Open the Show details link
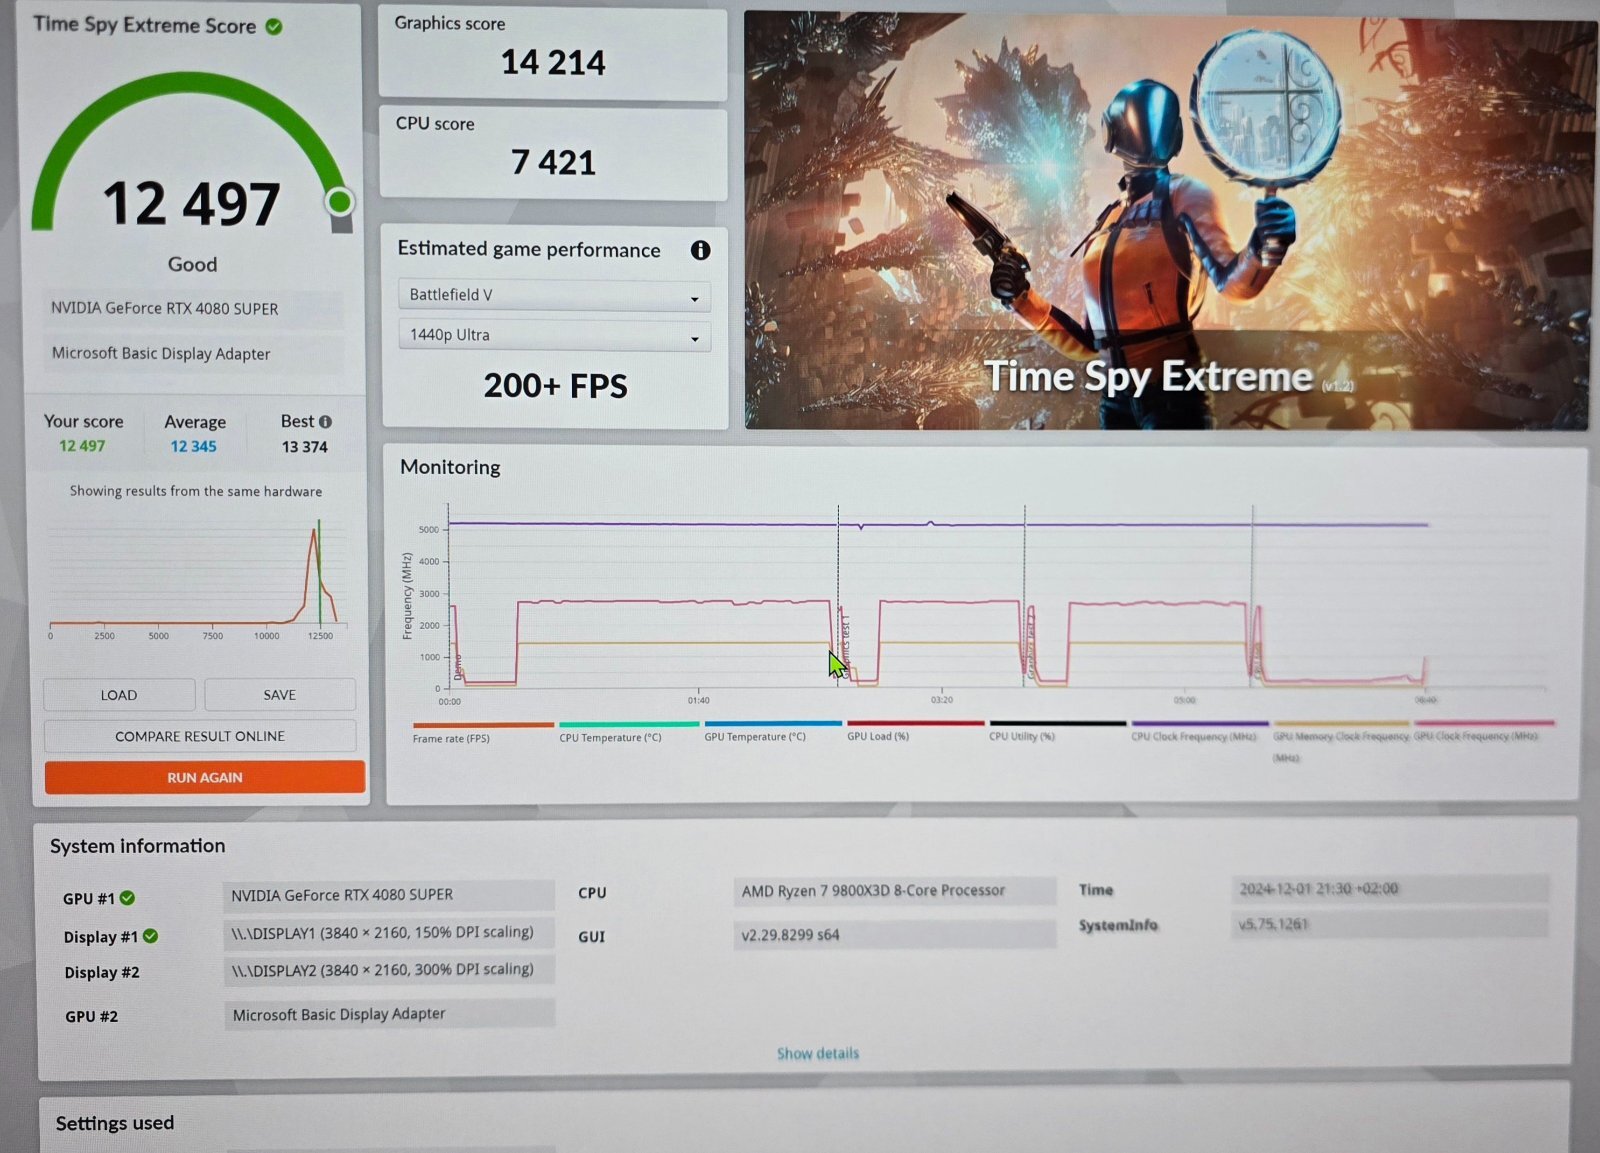Viewport: 1600px width, 1153px height. 818,1053
